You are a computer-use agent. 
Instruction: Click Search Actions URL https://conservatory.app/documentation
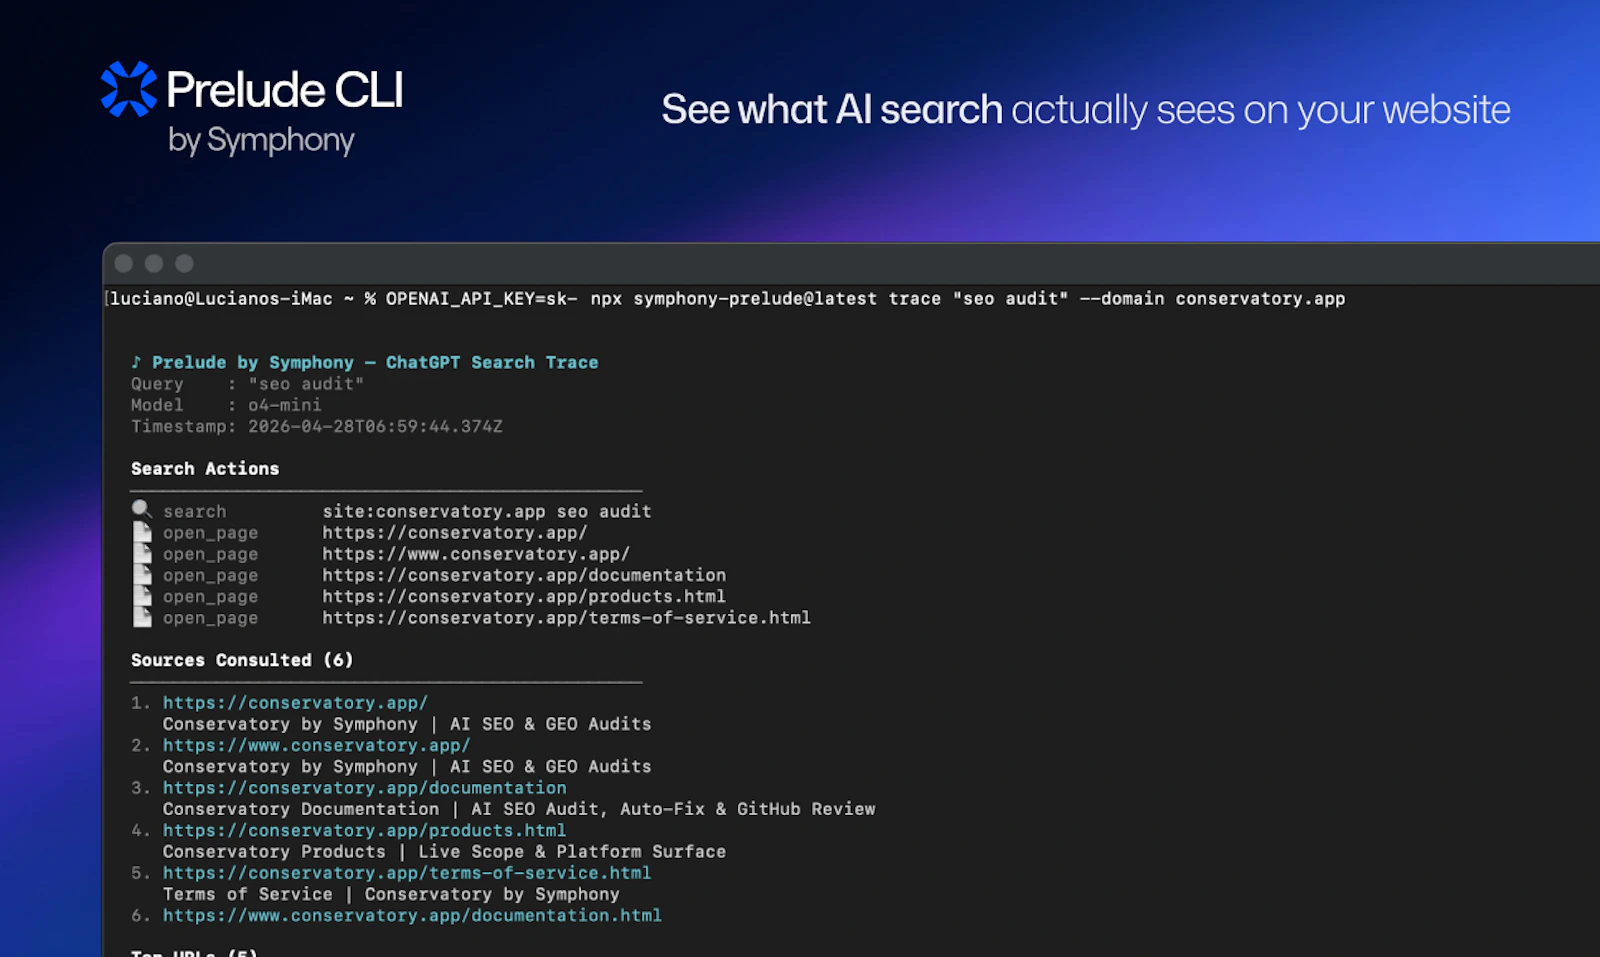(x=524, y=575)
